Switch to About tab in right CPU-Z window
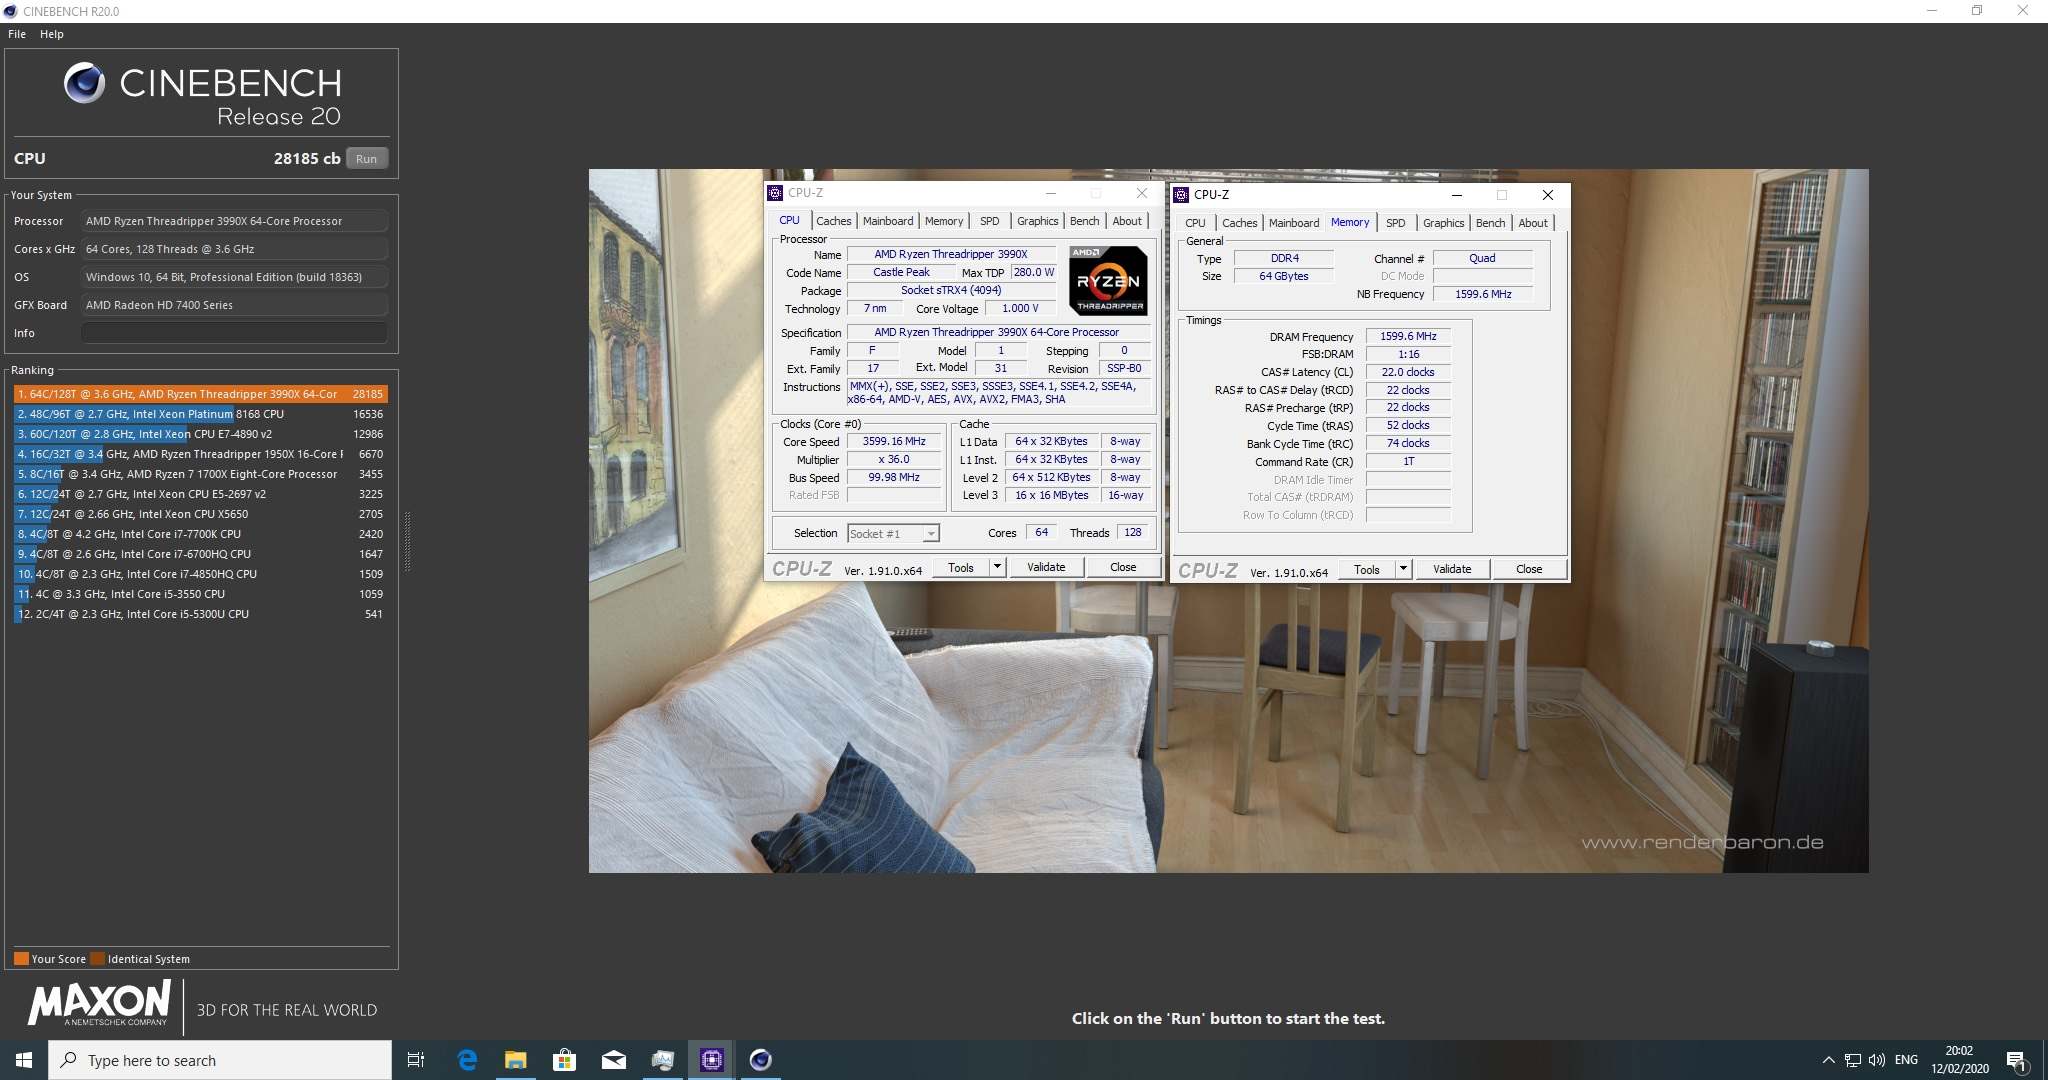Viewport: 2048px width, 1080px height. click(x=1533, y=223)
